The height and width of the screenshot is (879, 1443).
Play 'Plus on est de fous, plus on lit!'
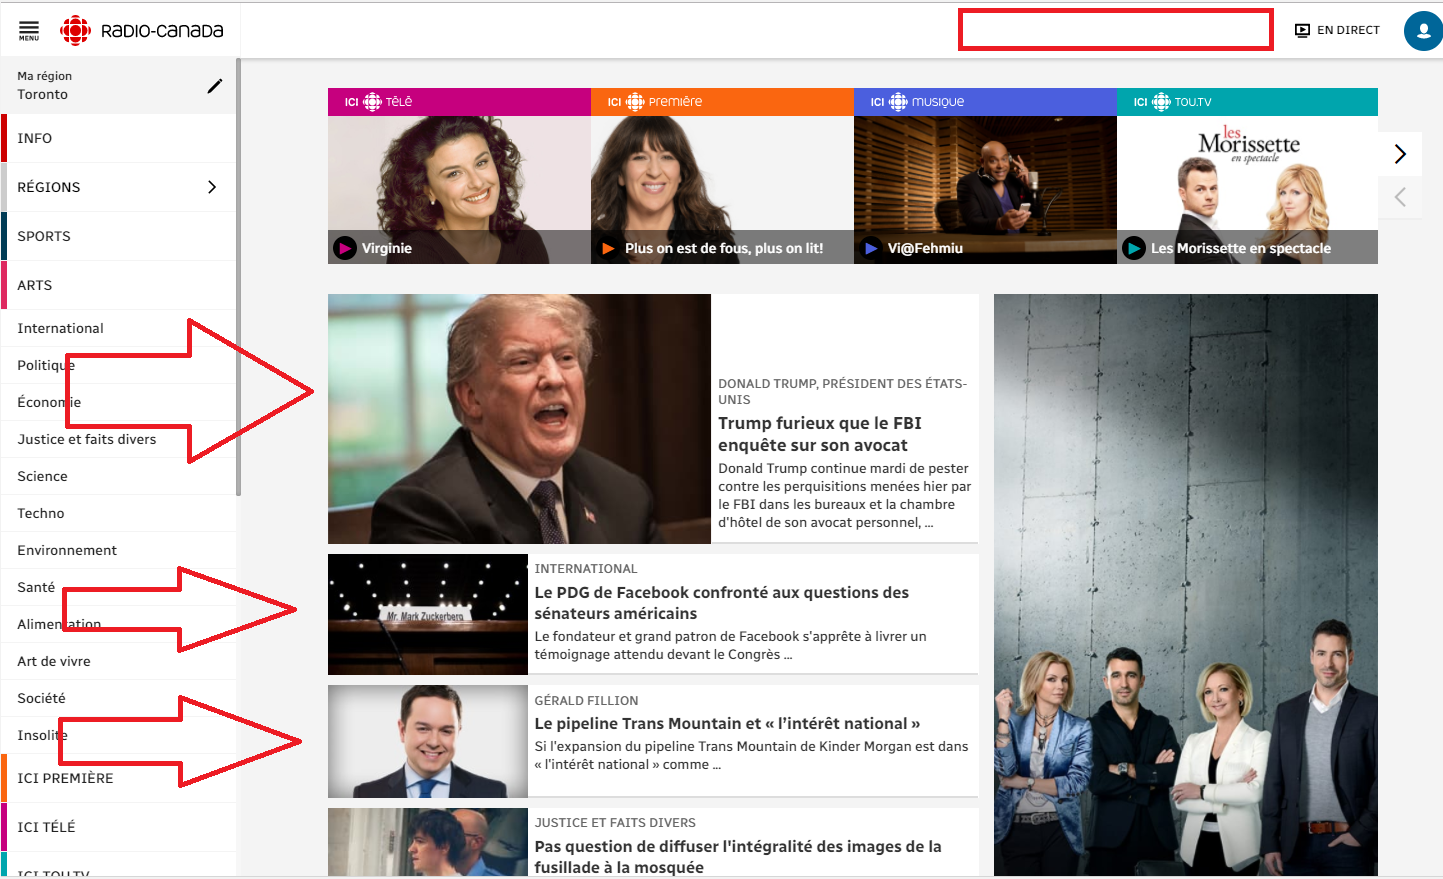pyautogui.click(x=608, y=248)
